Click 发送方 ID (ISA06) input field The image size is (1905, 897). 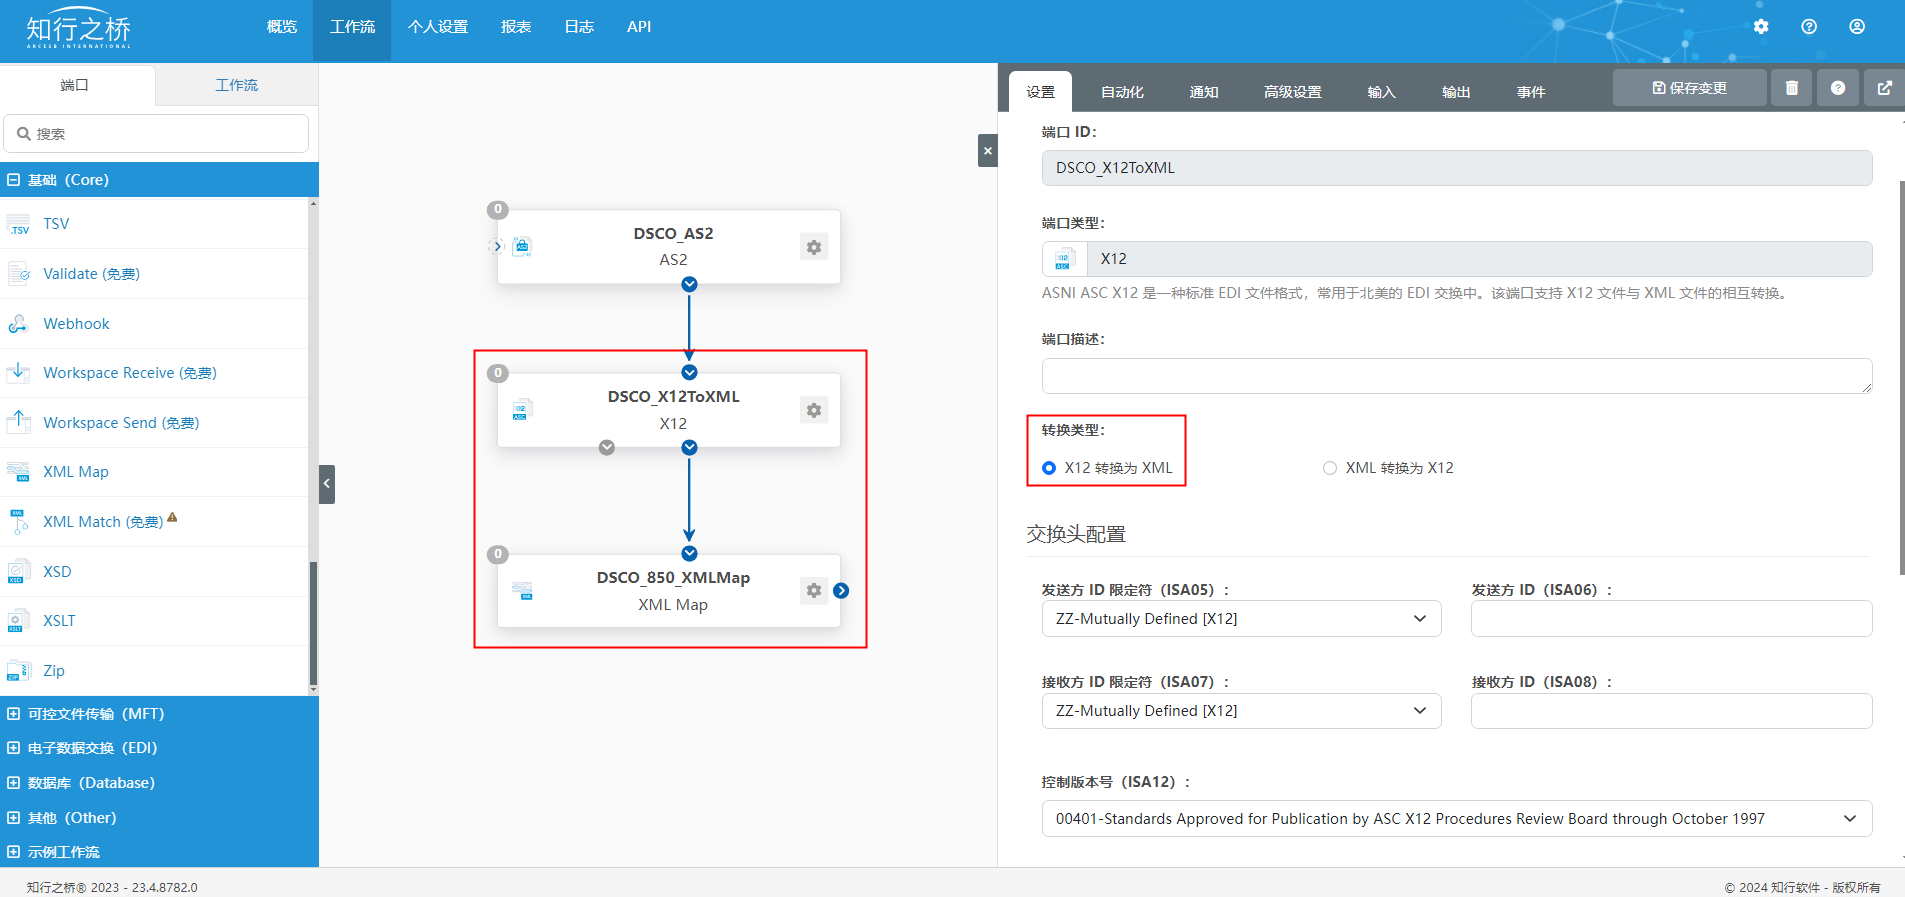1671,619
